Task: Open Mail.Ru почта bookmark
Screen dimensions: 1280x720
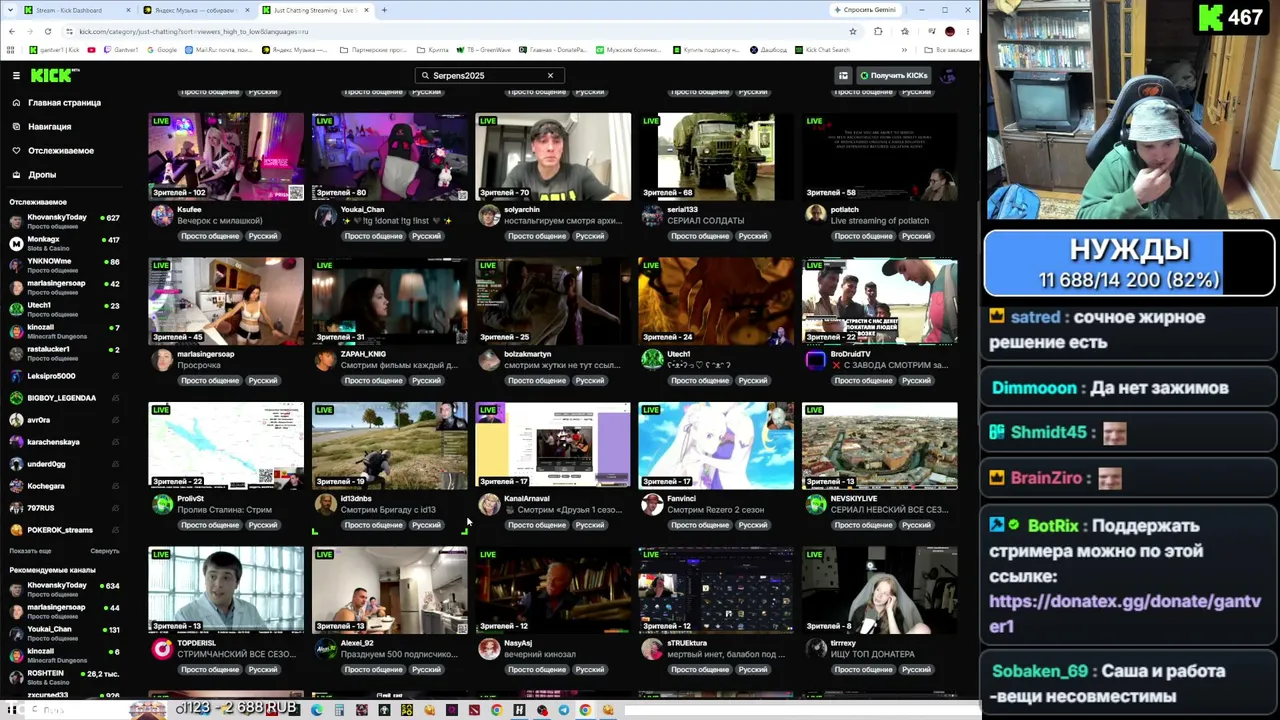Action: coord(219,50)
